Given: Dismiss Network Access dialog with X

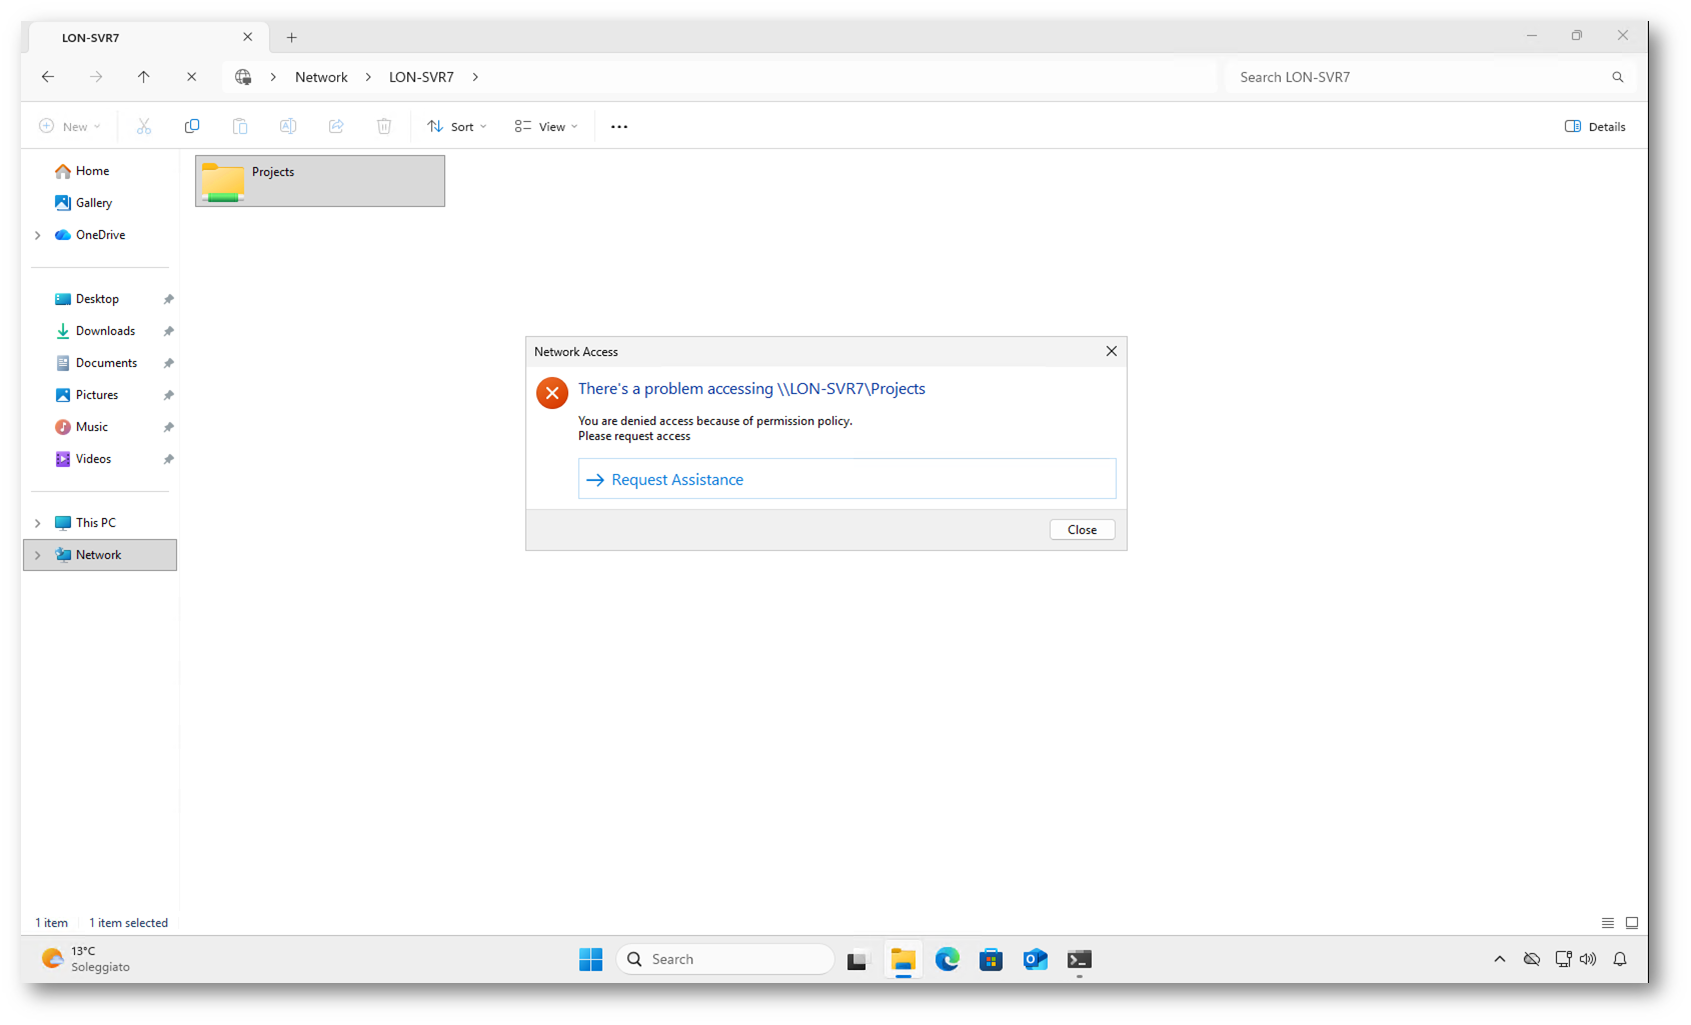Looking at the screenshot, I should pyautogui.click(x=1111, y=351).
